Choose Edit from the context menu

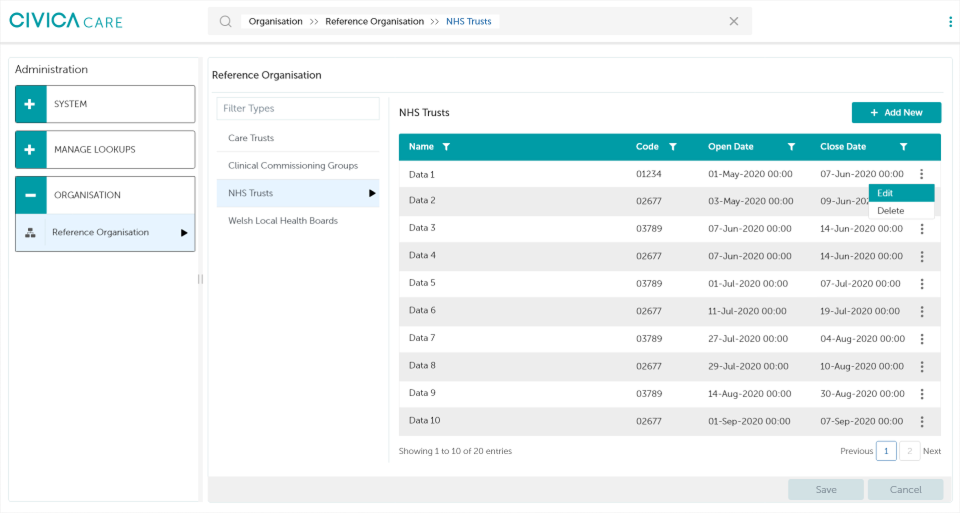(x=901, y=193)
